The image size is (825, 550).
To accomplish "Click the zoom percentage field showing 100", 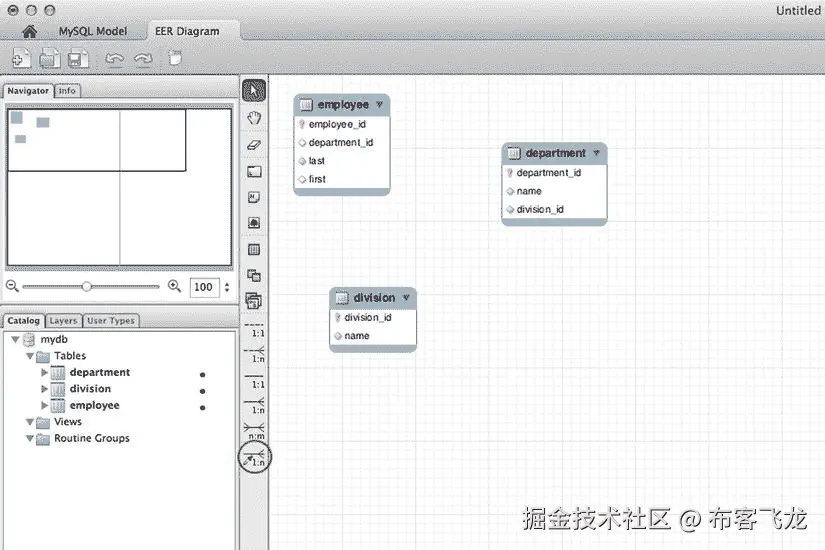I will (204, 287).
